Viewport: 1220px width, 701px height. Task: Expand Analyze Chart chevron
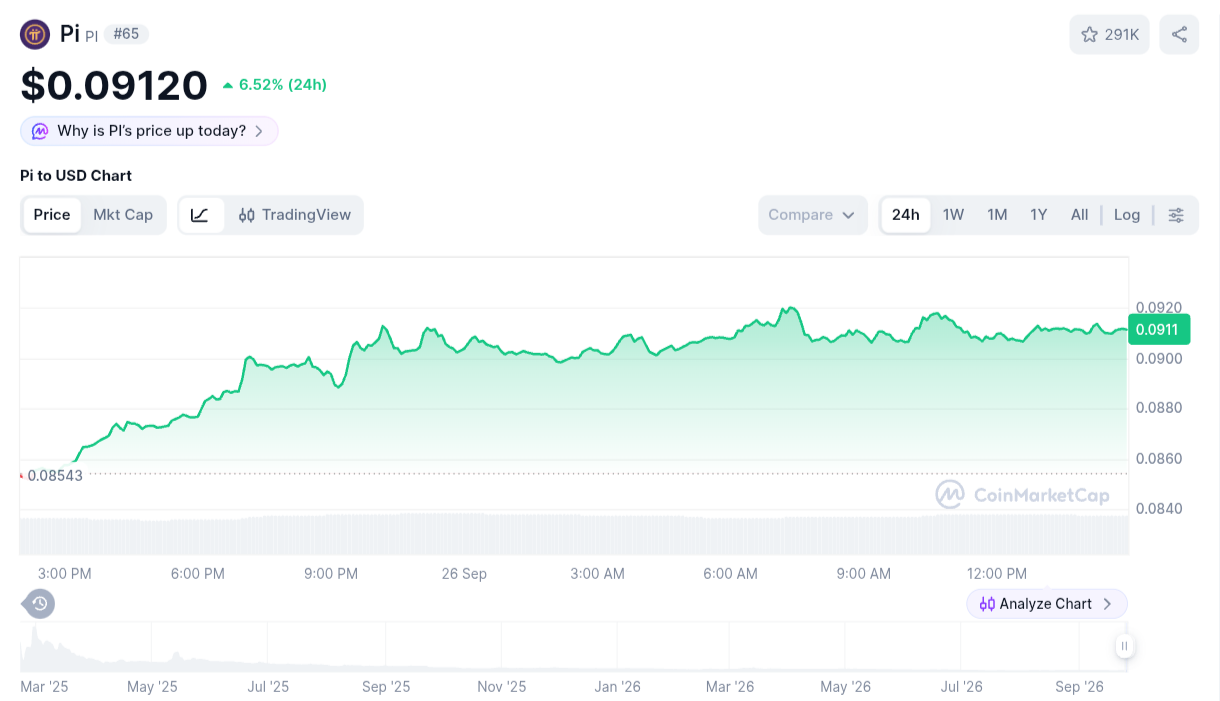(1107, 604)
